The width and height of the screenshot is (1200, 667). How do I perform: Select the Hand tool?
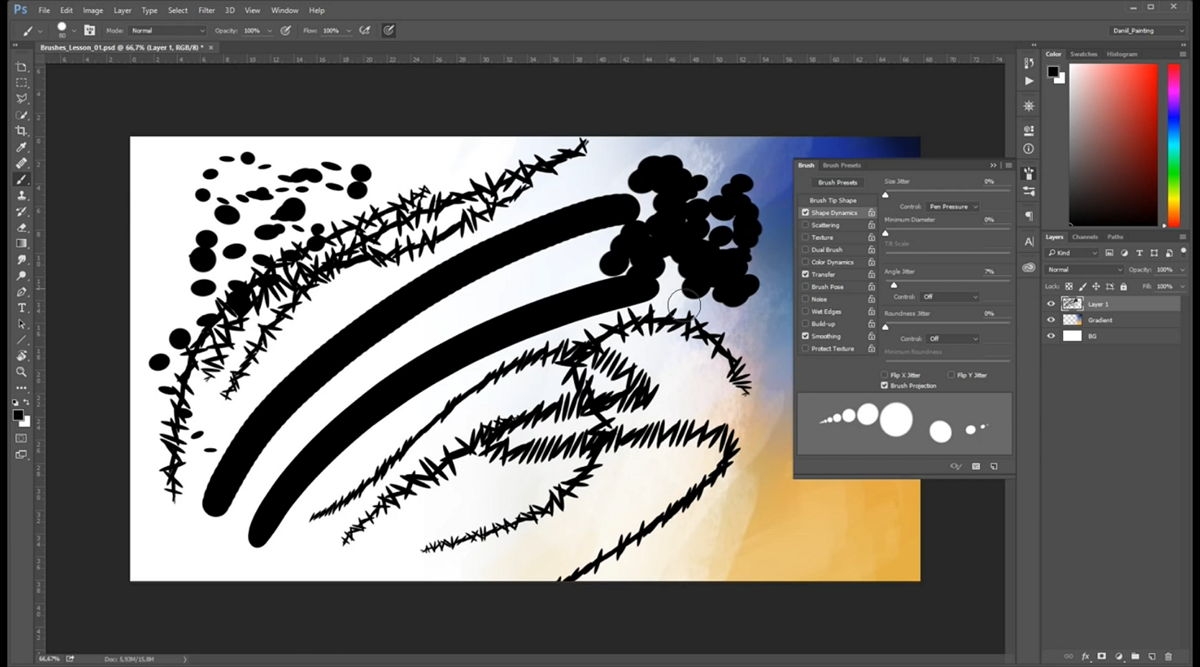[x=21, y=355]
